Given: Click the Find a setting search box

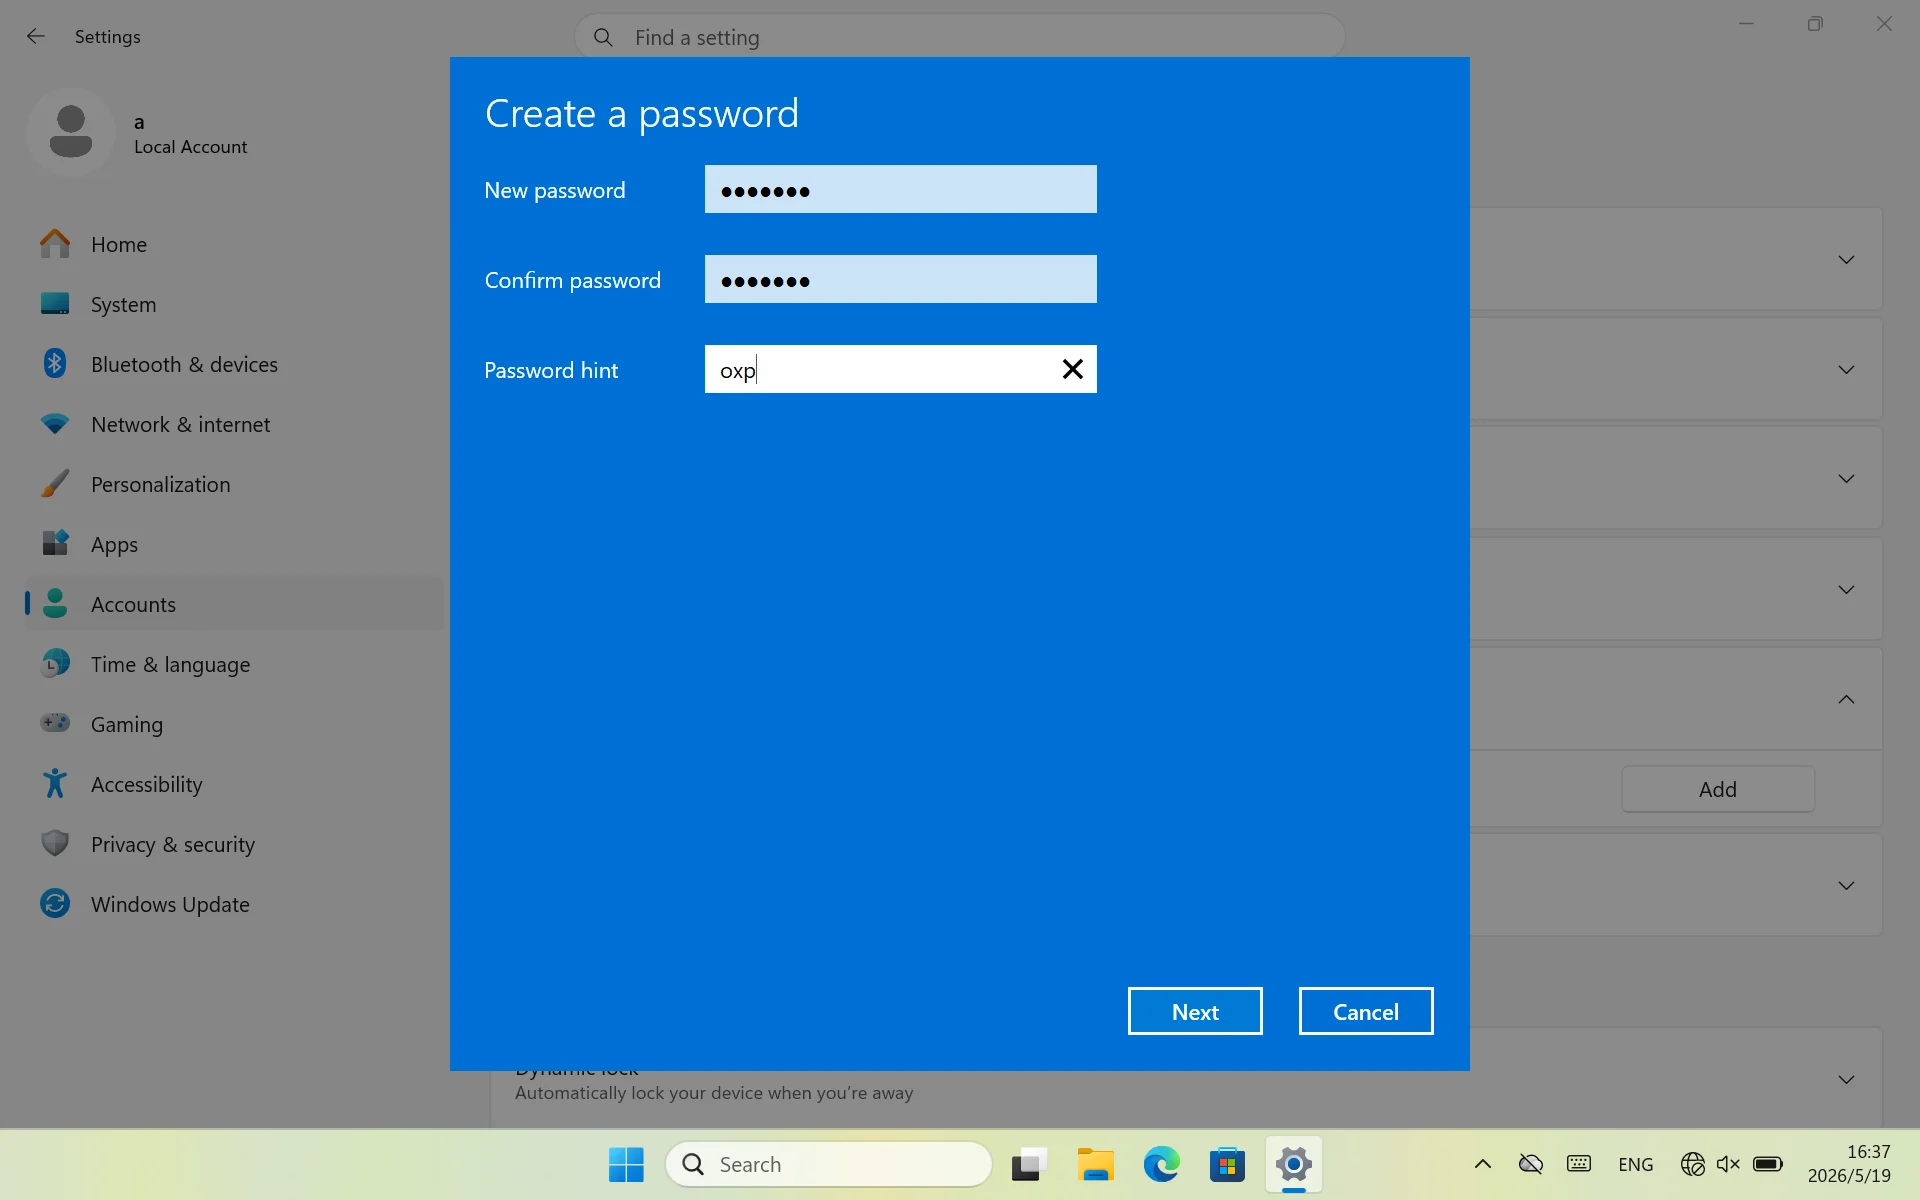Looking at the screenshot, I should [960, 37].
